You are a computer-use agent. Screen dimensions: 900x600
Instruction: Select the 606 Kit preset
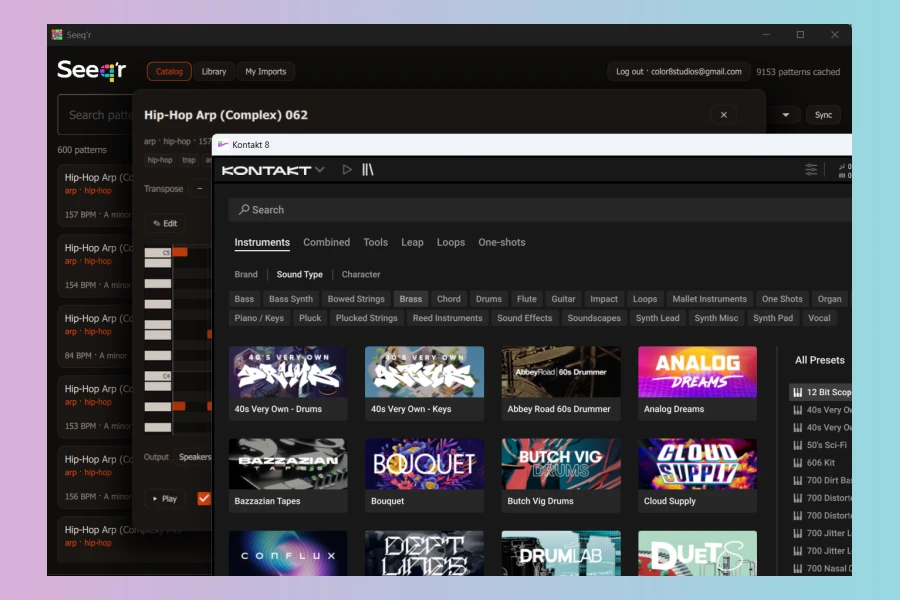click(821, 463)
